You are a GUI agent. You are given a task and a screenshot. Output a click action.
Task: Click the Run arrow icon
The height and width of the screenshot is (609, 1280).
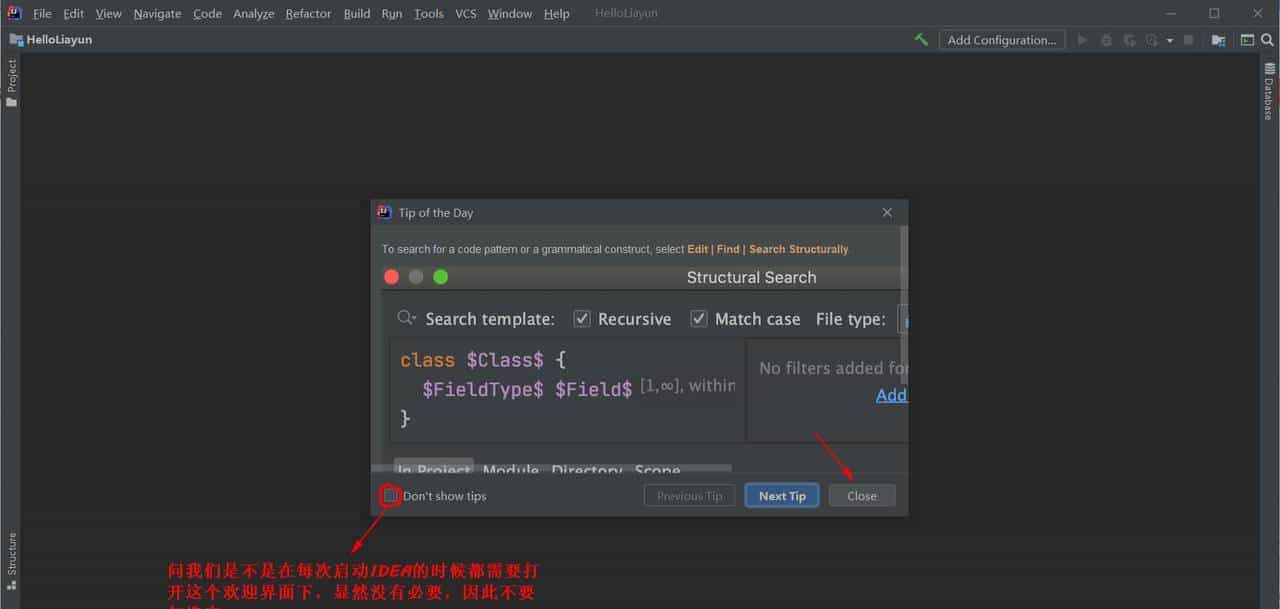1083,39
